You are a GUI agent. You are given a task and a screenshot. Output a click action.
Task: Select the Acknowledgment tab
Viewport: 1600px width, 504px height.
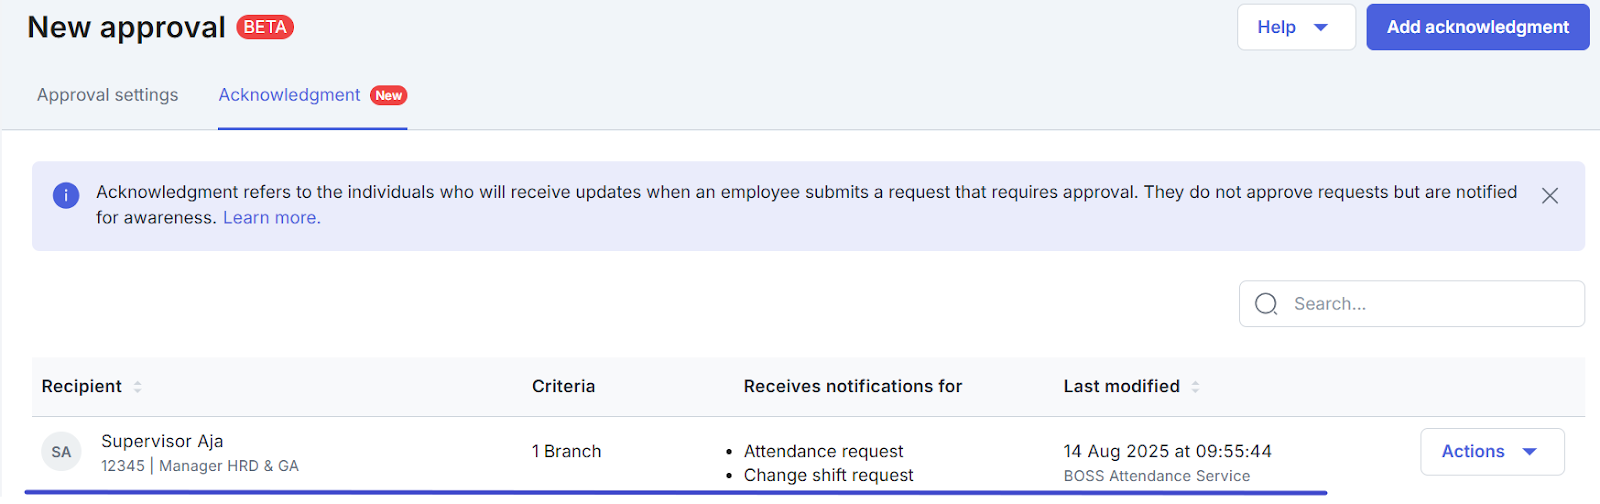289,95
